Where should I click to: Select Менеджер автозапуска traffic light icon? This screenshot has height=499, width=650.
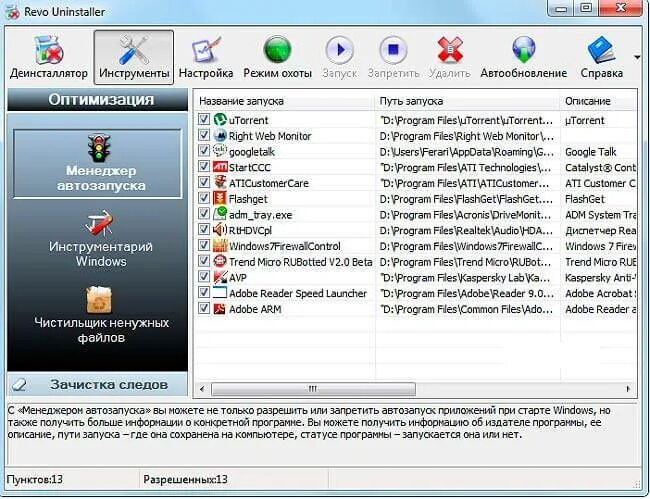point(99,148)
